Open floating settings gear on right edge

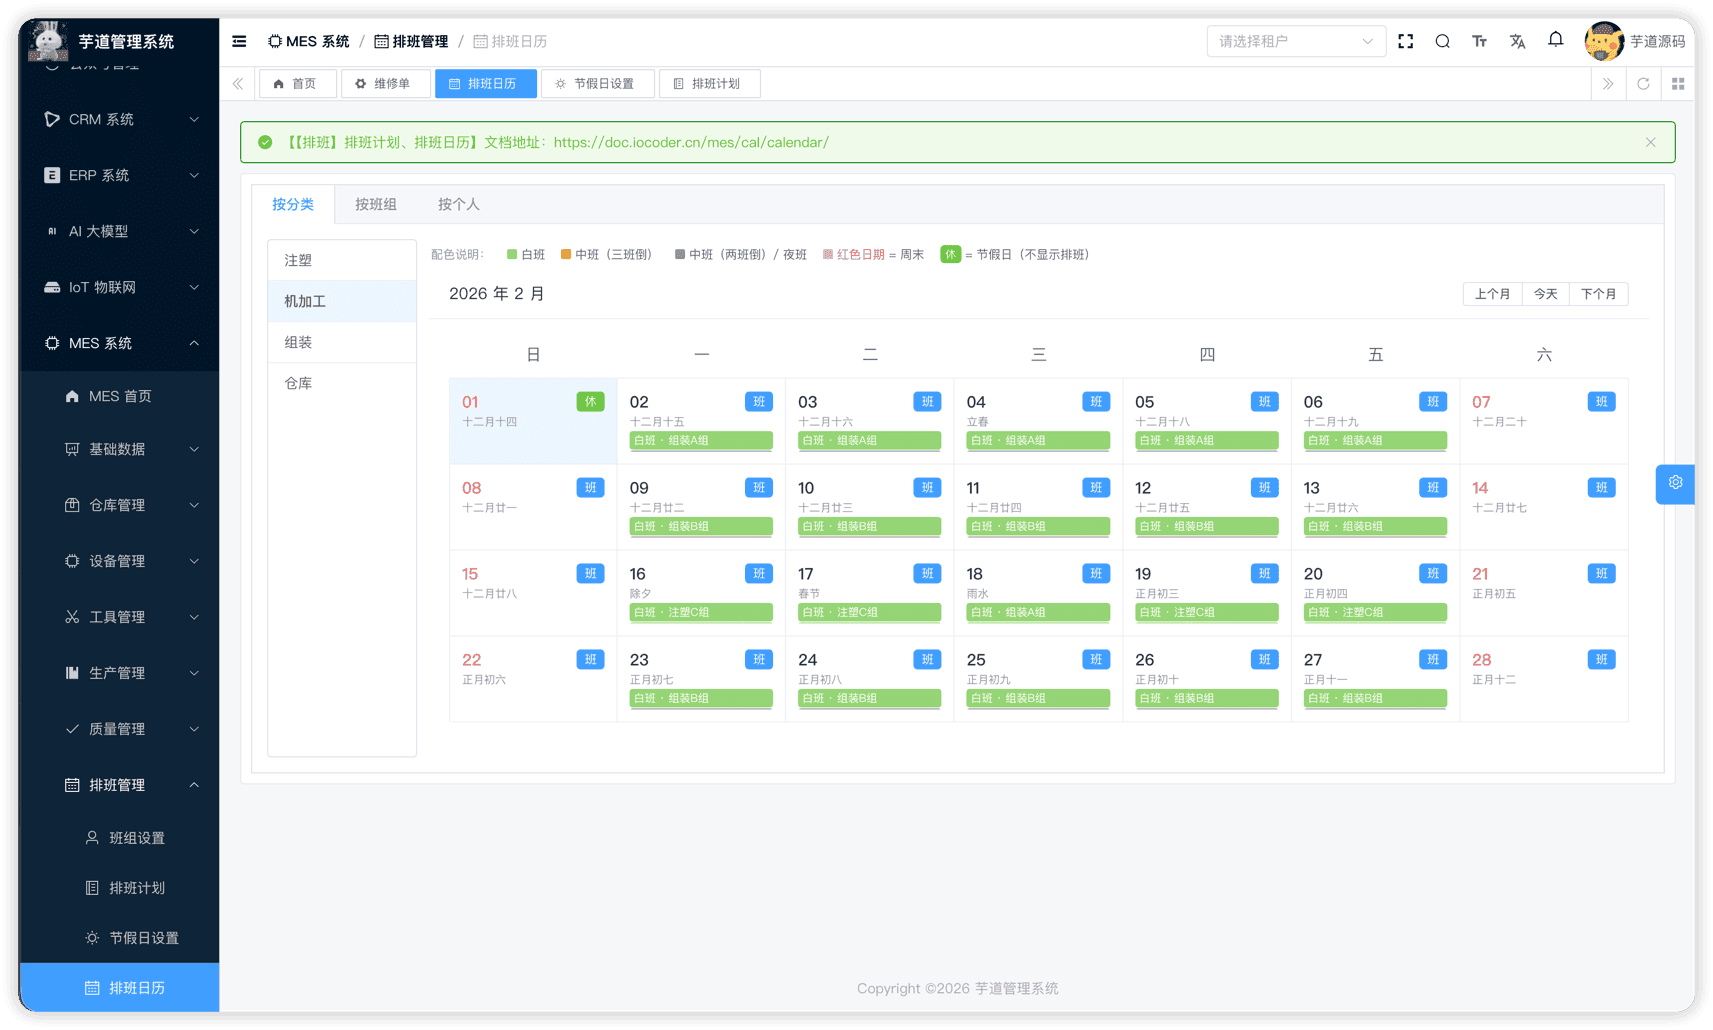(x=1675, y=483)
